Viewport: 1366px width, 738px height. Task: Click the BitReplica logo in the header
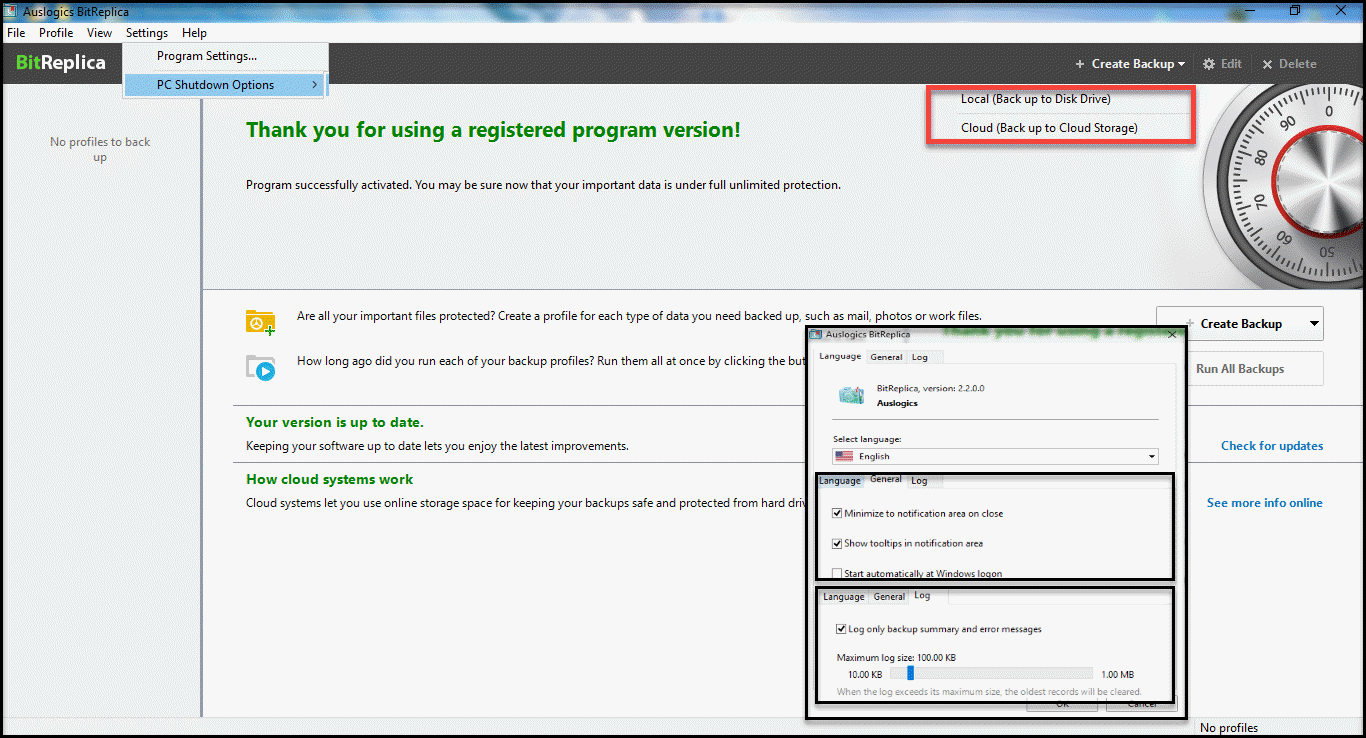[61, 63]
